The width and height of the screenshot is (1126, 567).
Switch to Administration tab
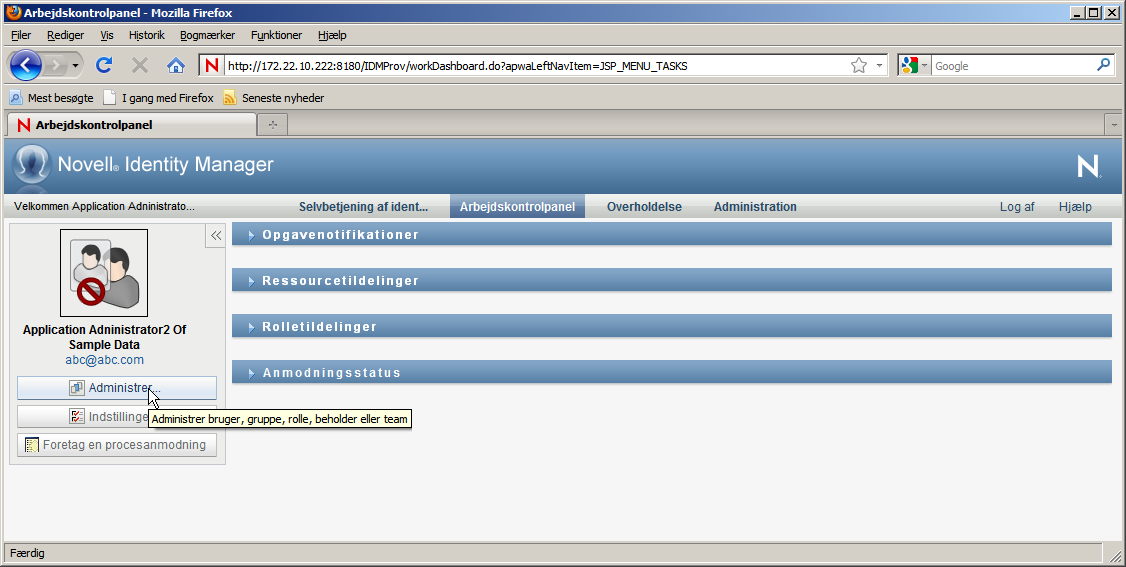755,207
